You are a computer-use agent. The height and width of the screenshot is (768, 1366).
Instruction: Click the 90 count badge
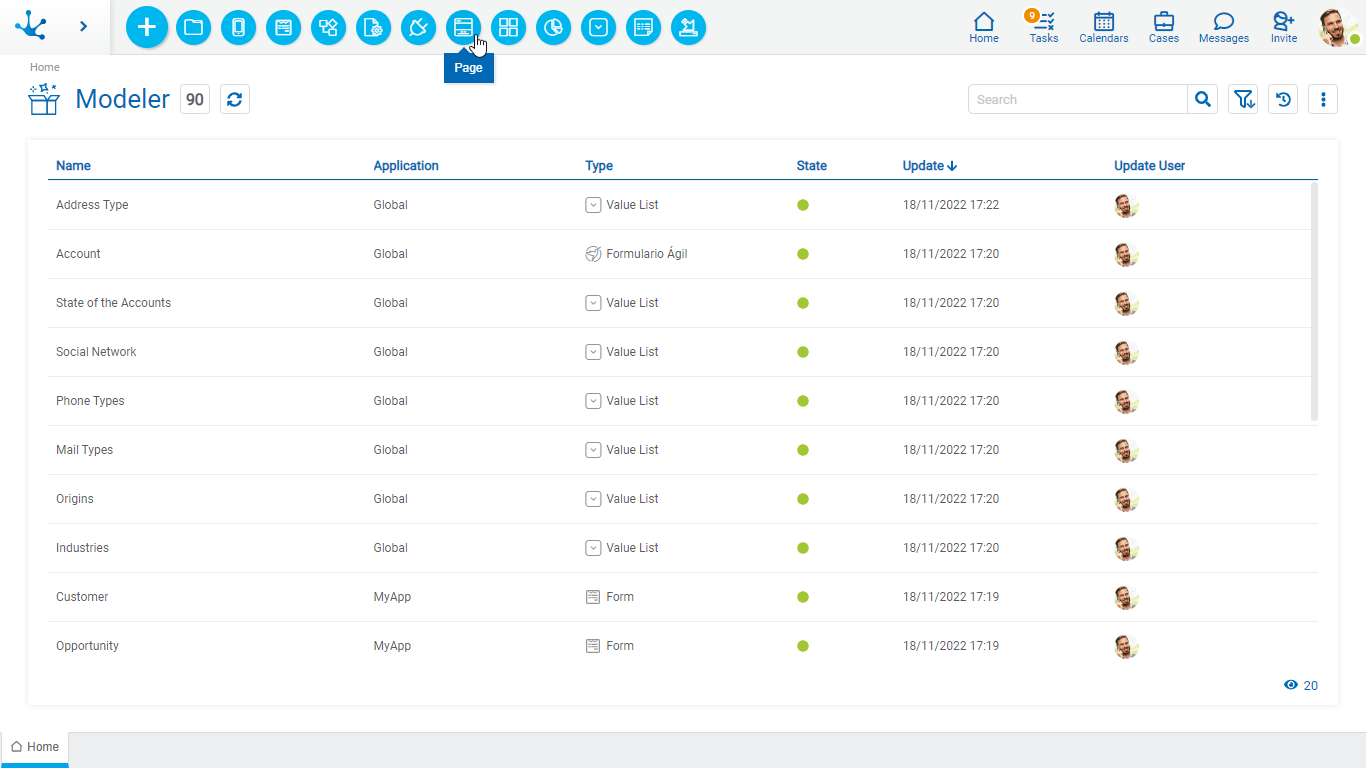(195, 99)
